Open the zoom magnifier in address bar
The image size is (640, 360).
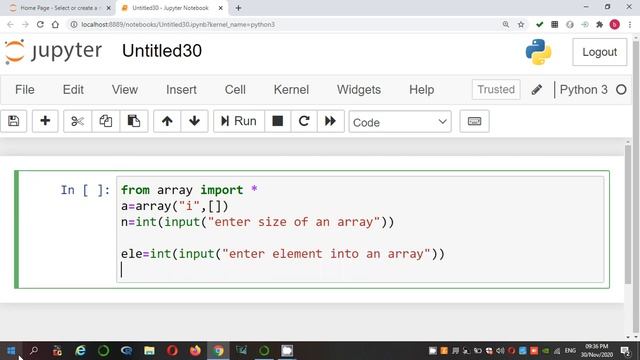[x=506, y=24]
